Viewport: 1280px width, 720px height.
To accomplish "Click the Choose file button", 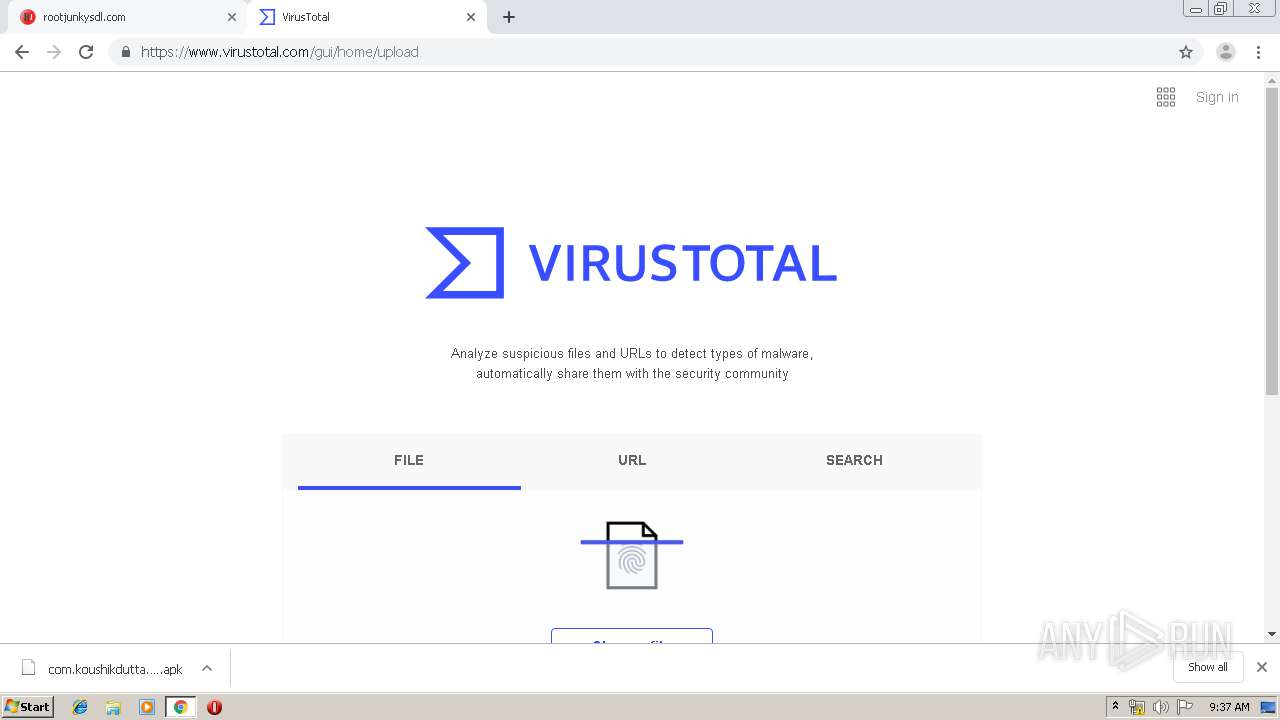I will click(x=632, y=636).
